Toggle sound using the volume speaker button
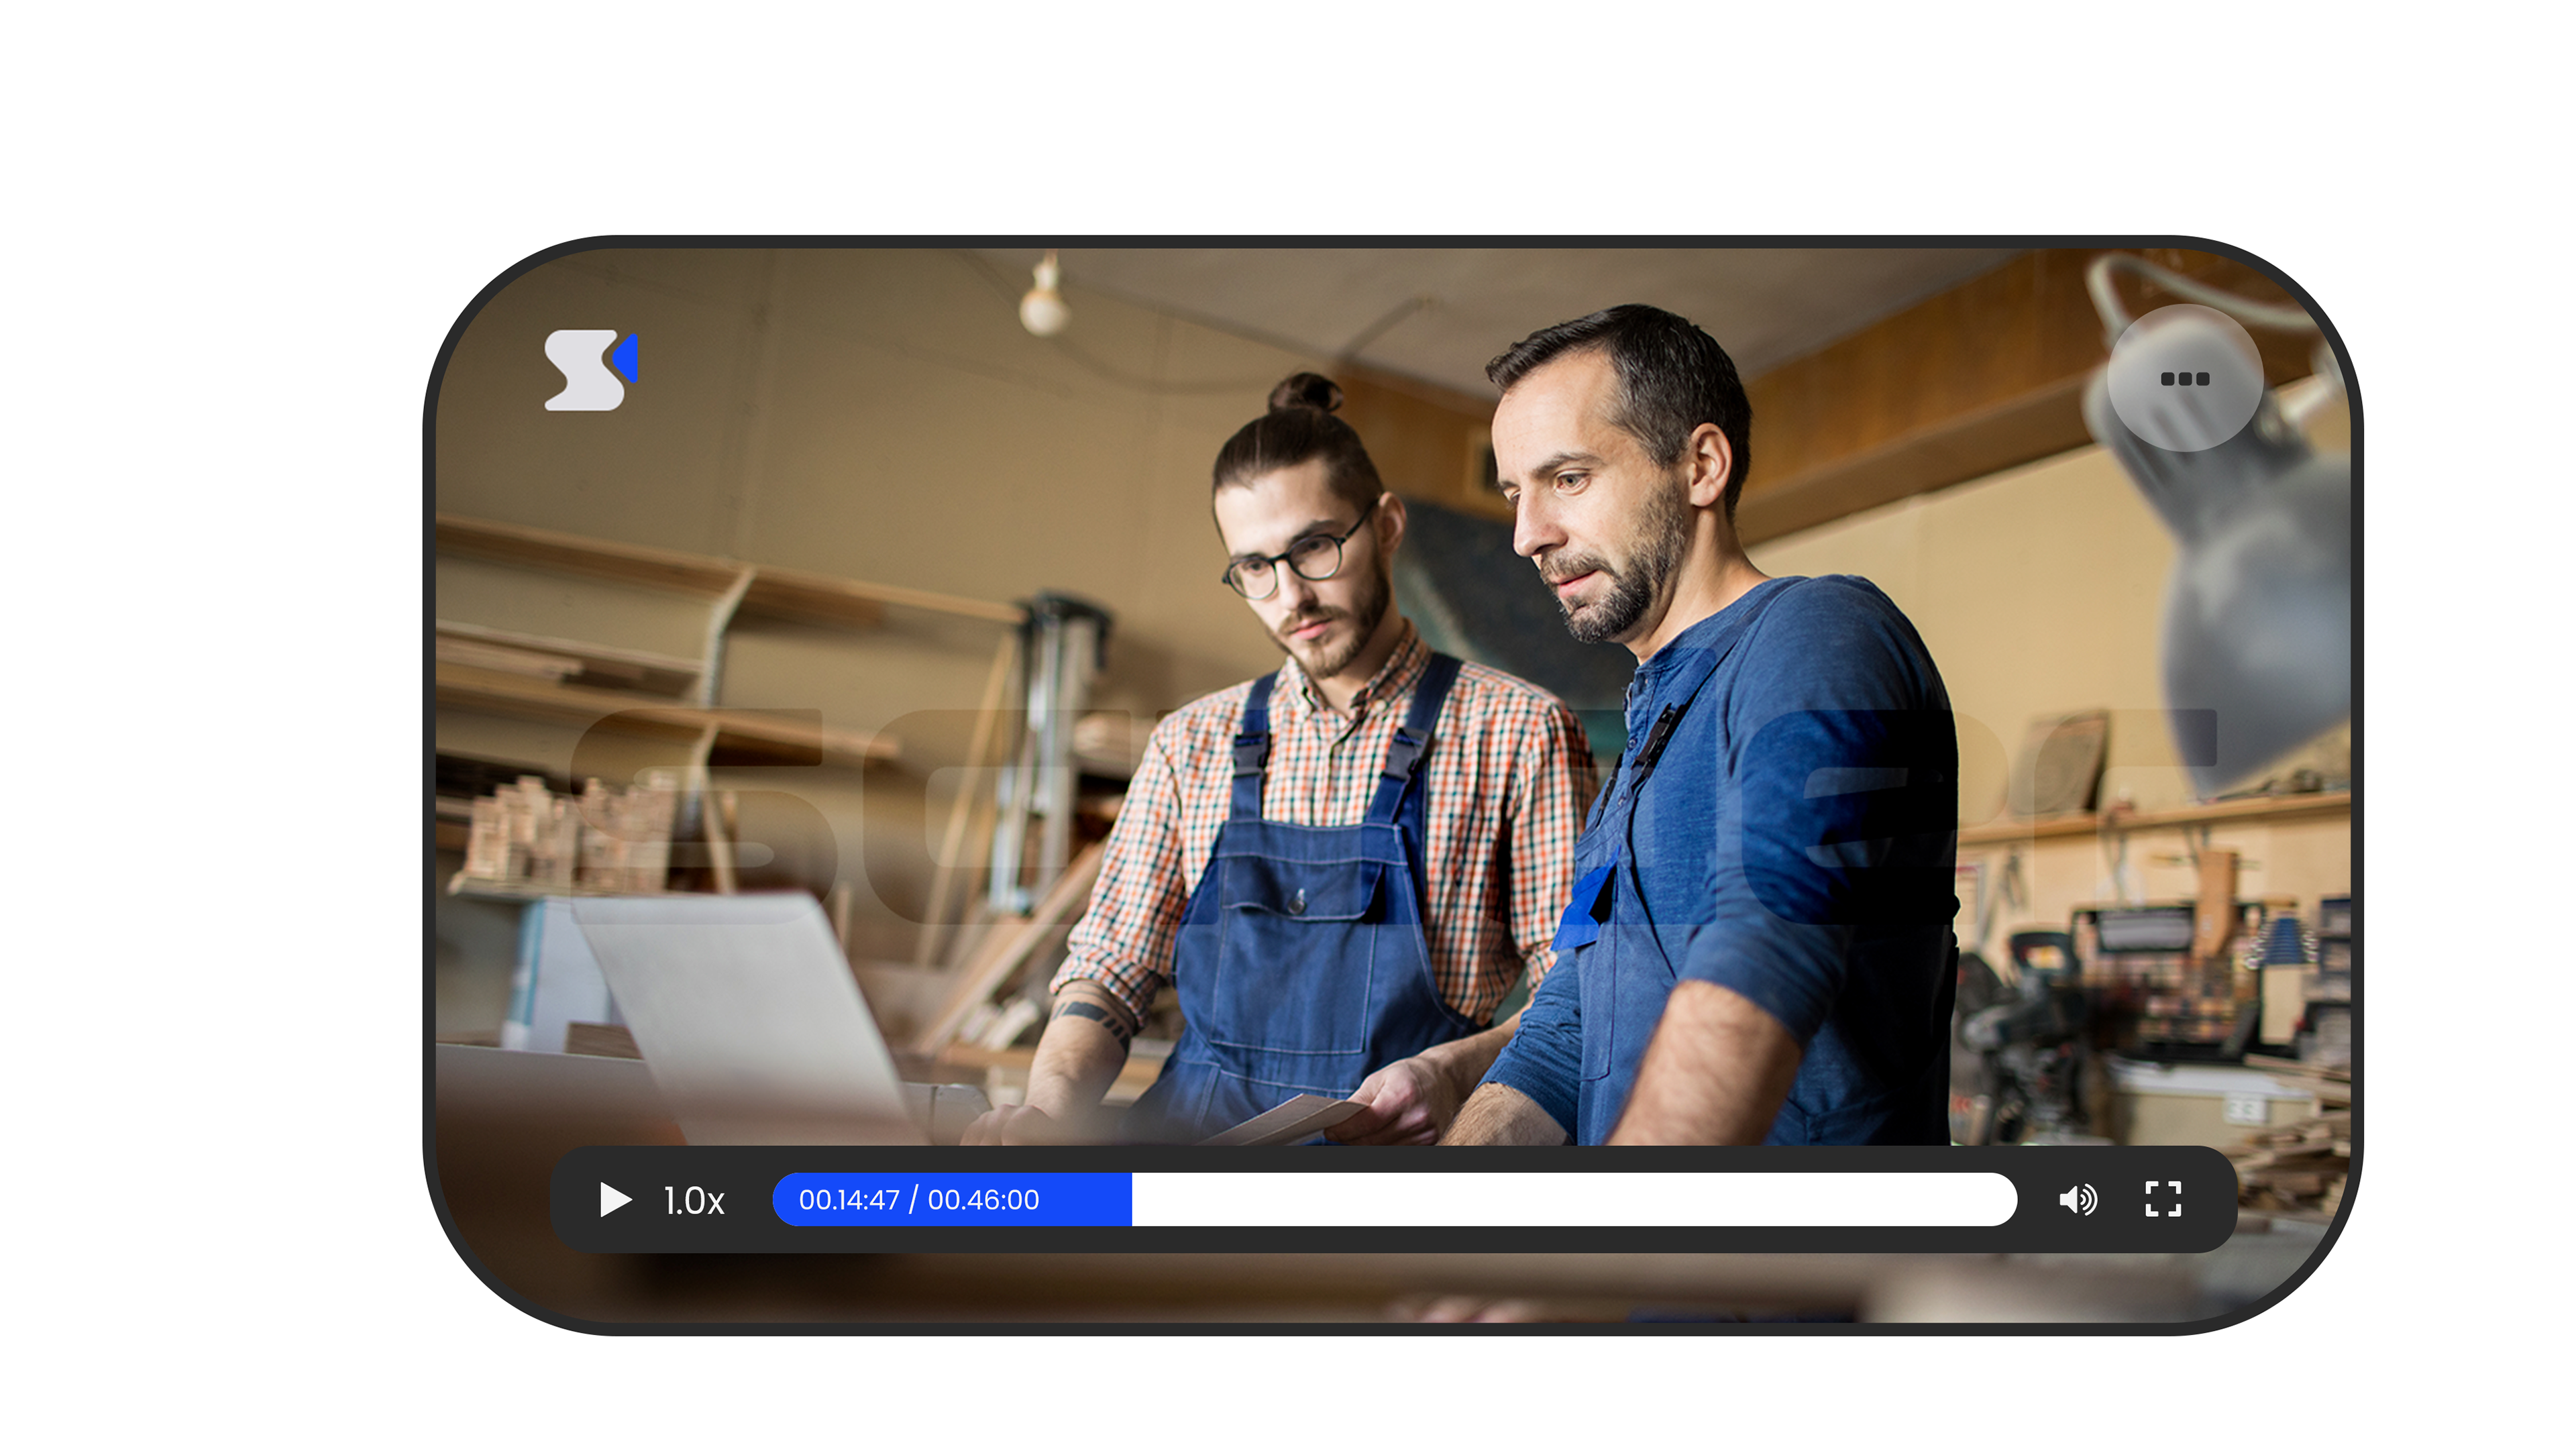The height and width of the screenshot is (1449, 2576). tap(2077, 1199)
